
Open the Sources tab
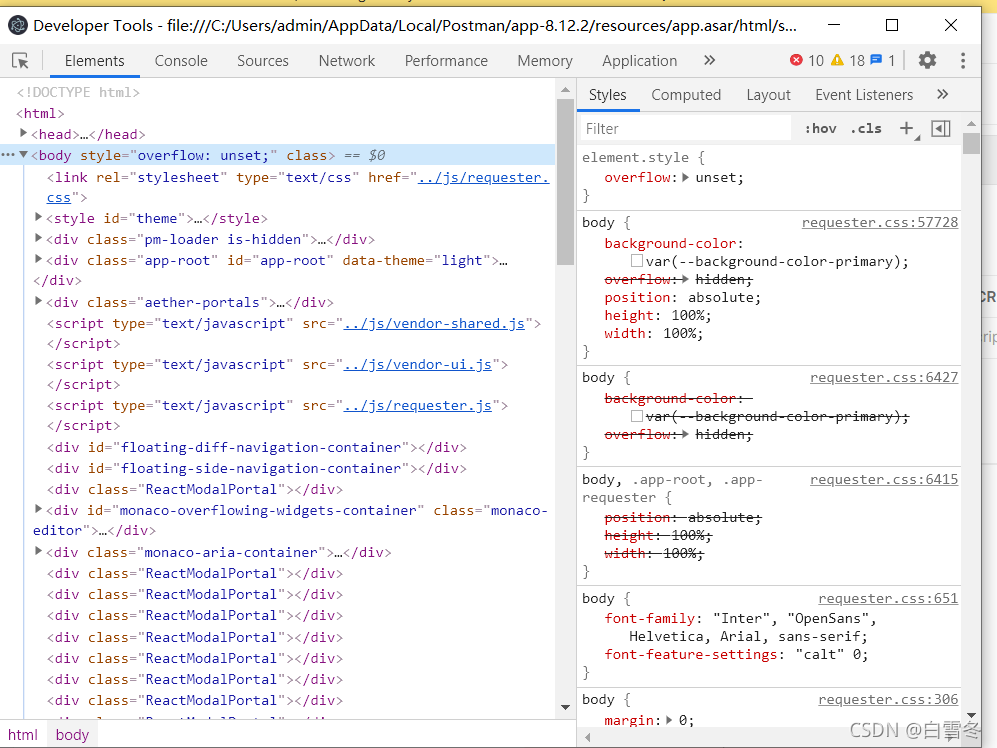pos(263,60)
